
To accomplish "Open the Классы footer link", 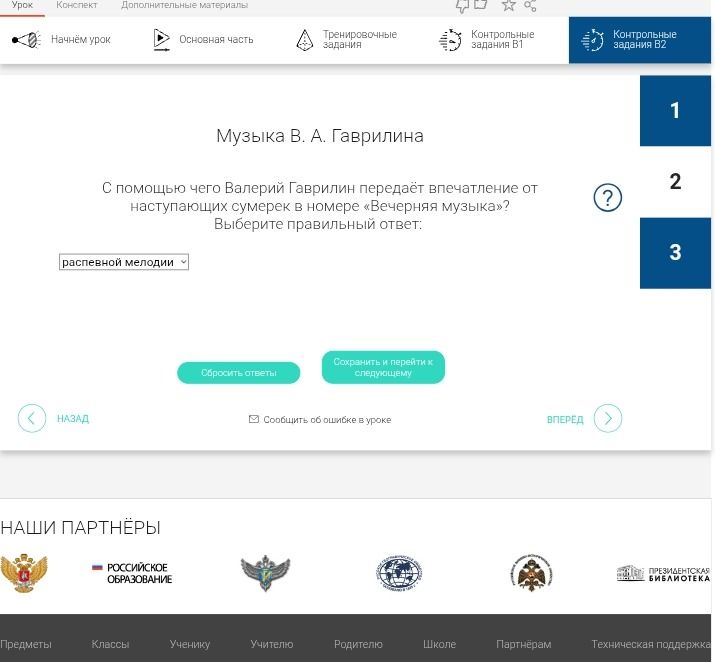I will click(110, 644).
